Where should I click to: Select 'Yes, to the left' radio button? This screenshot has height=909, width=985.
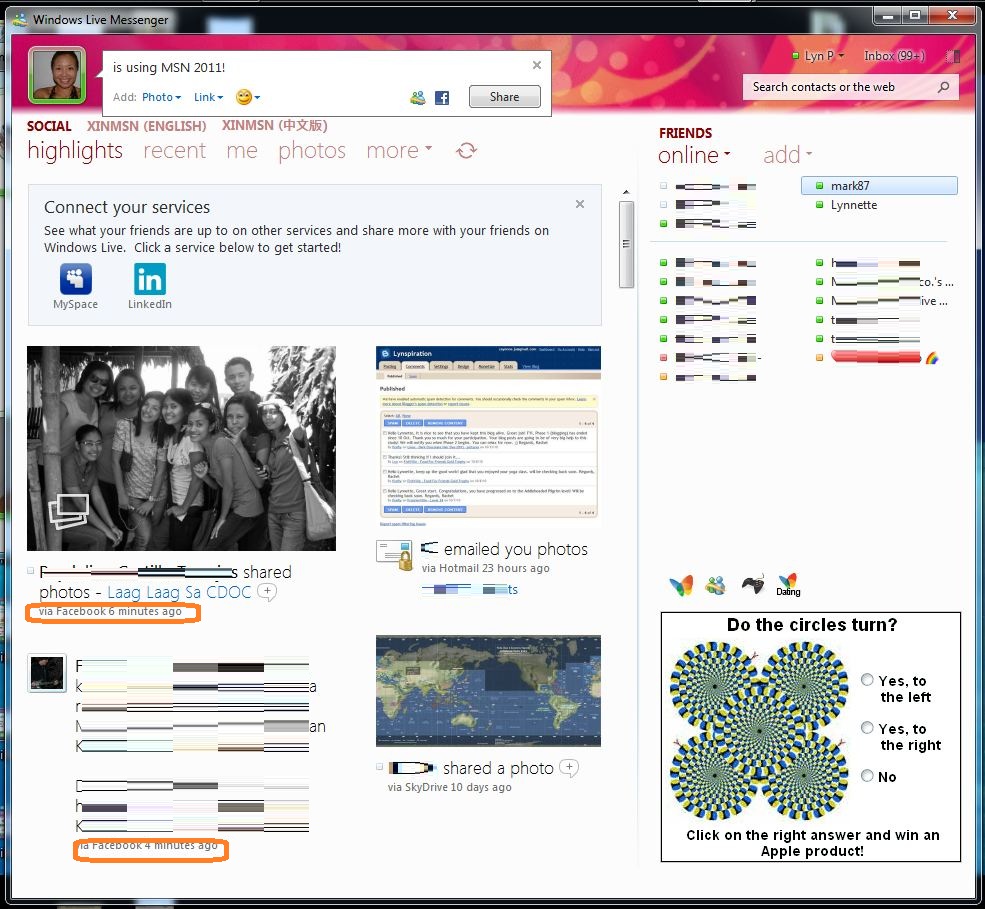(867, 680)
